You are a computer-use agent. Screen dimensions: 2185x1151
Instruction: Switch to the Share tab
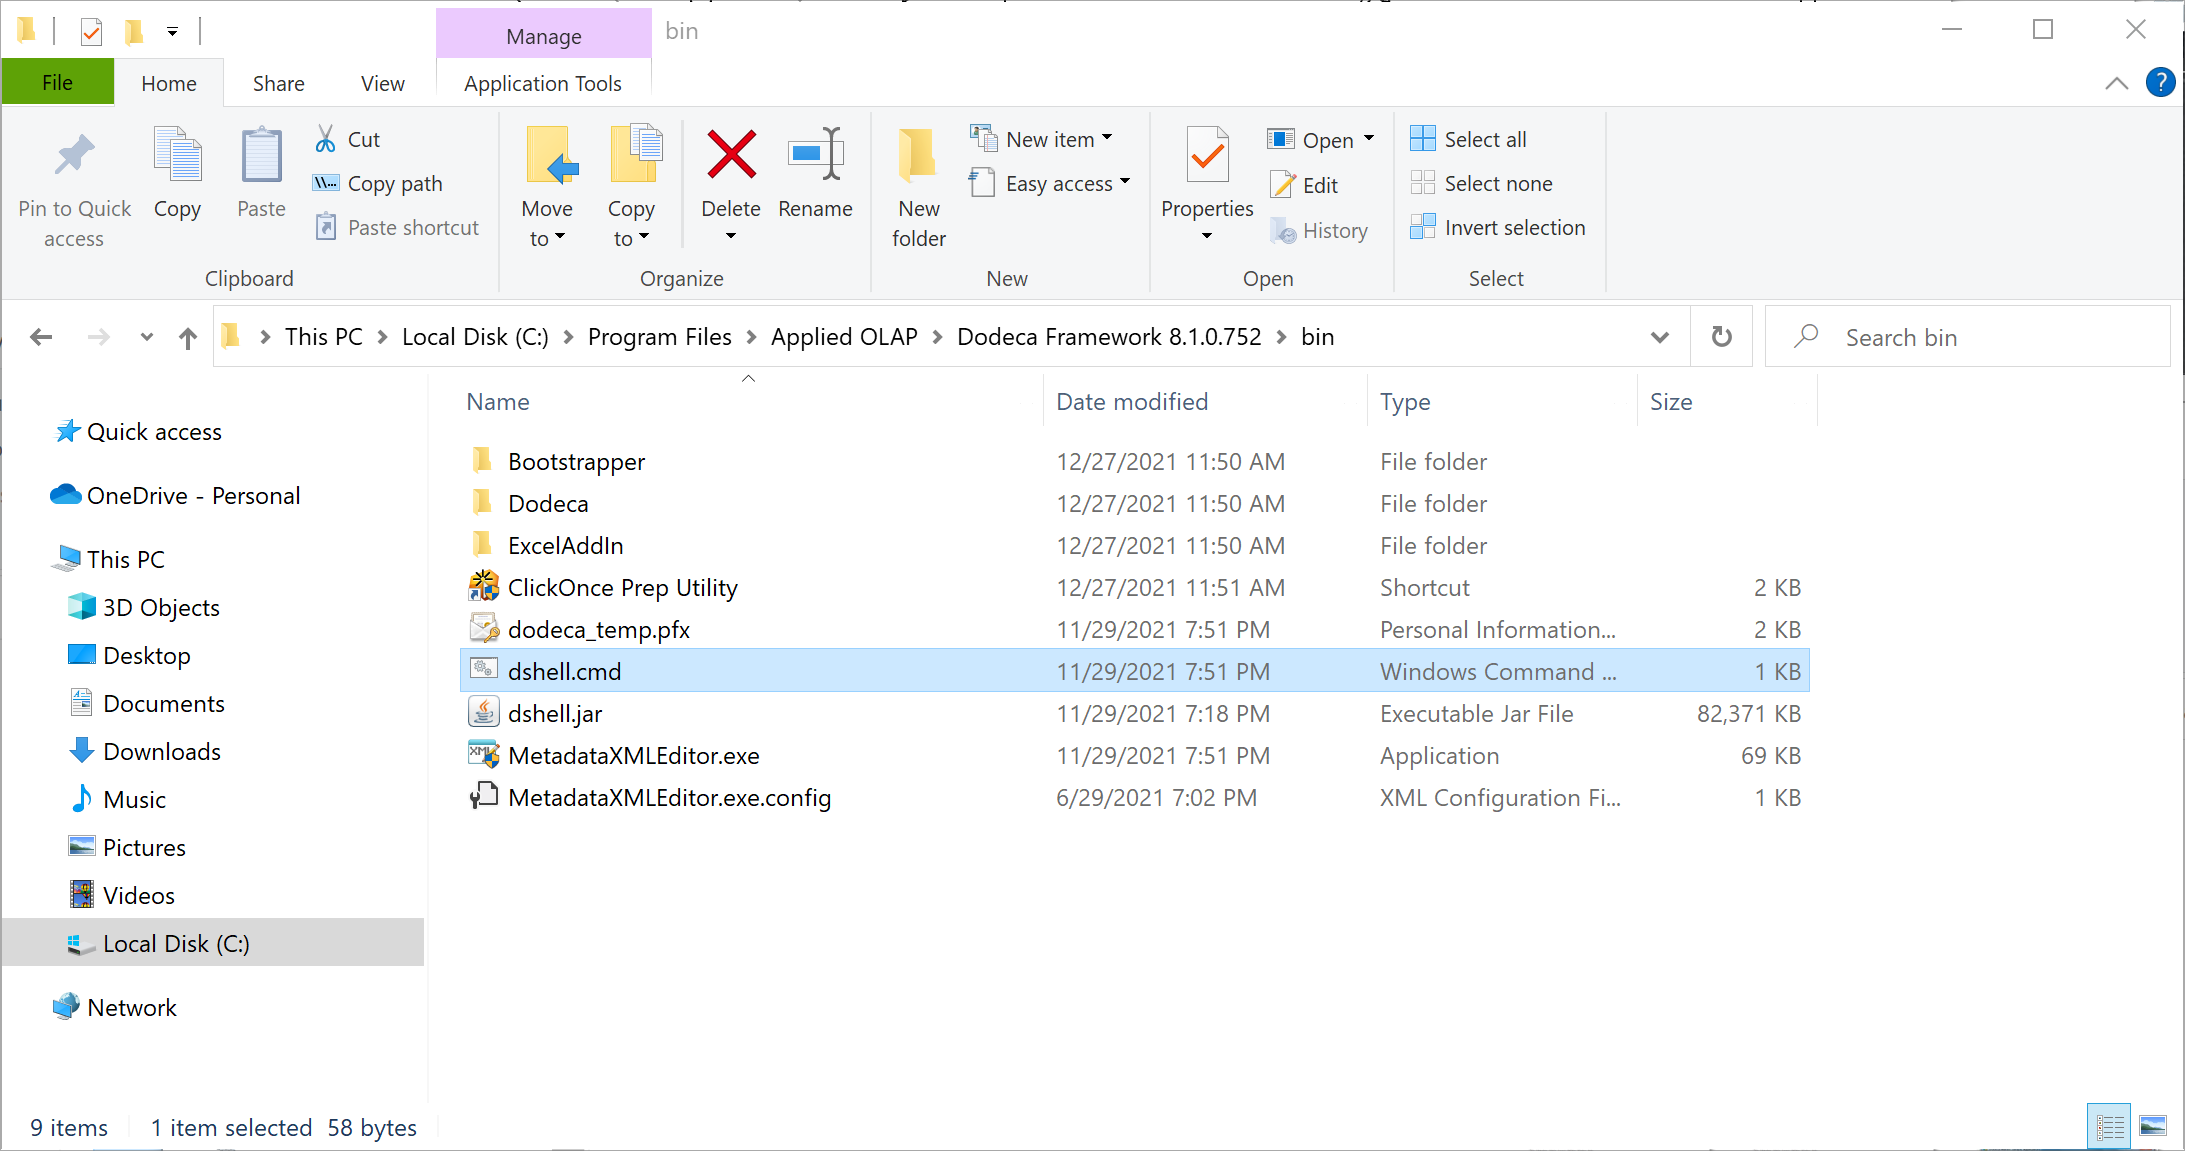coord(278,83)
